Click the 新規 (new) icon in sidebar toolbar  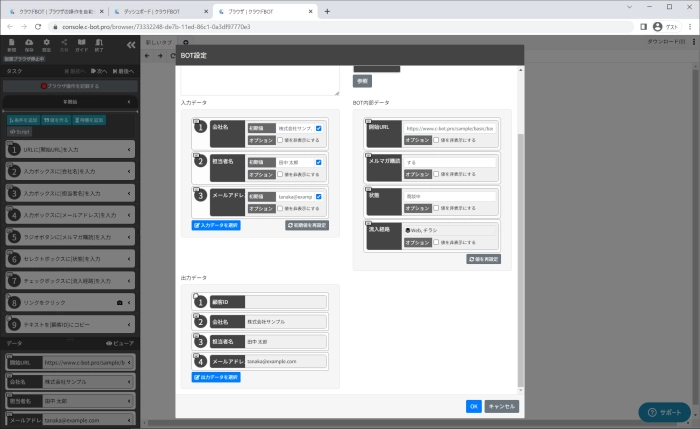point(12,45)
